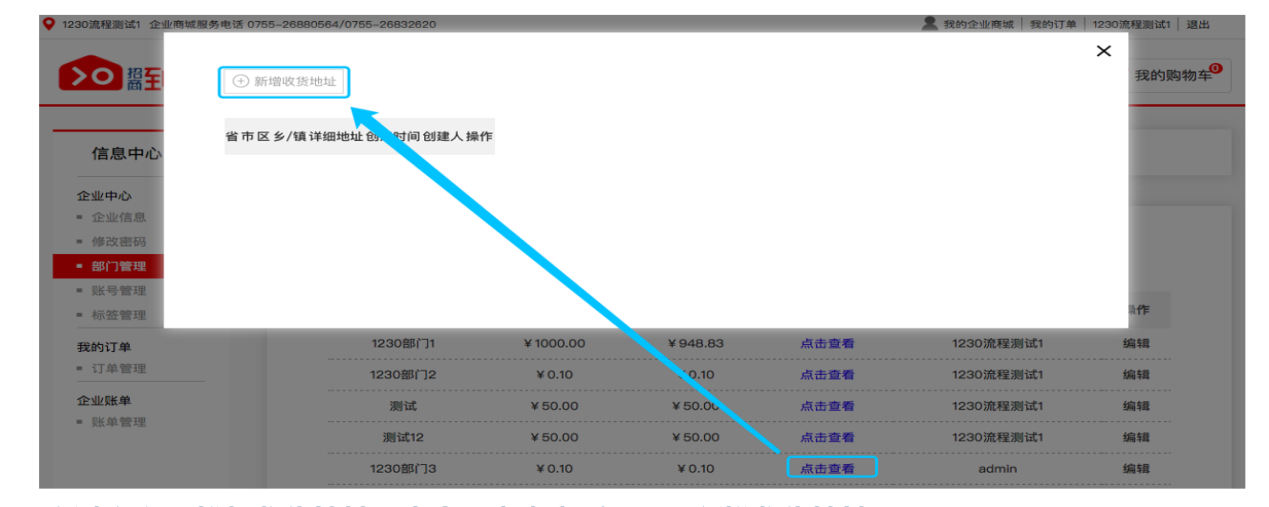Select 修改密码 in the sidebar
This screenshot has width=1269, height=507.
pyautogui.click(x=119, y=242)
